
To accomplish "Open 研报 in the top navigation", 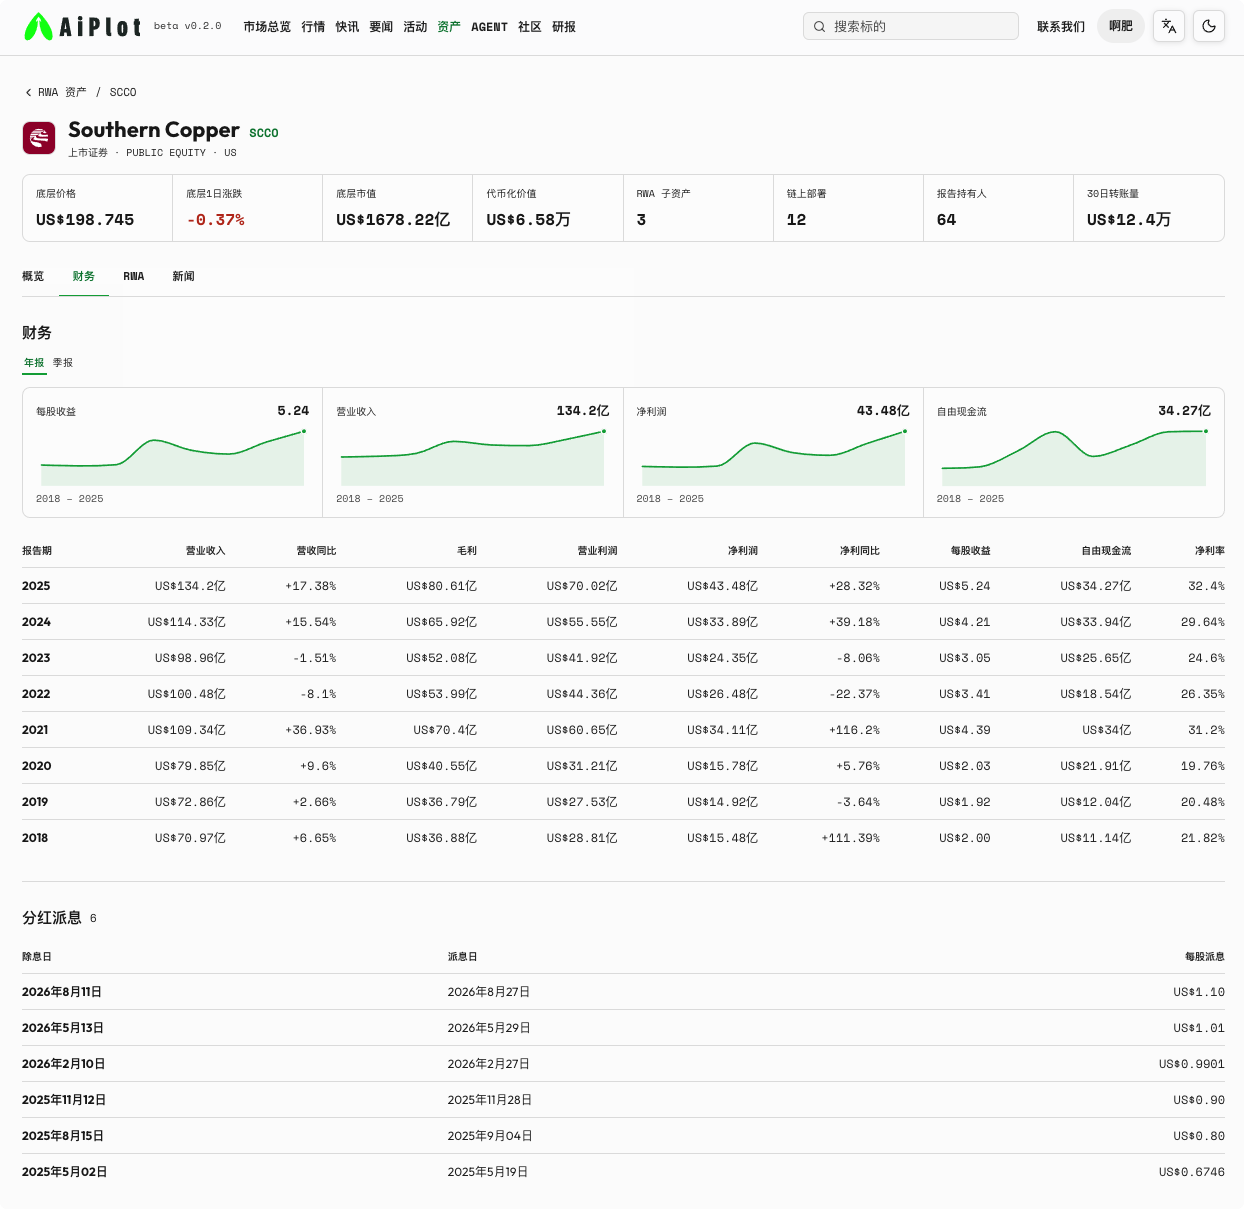I will (x=564, y=27).
